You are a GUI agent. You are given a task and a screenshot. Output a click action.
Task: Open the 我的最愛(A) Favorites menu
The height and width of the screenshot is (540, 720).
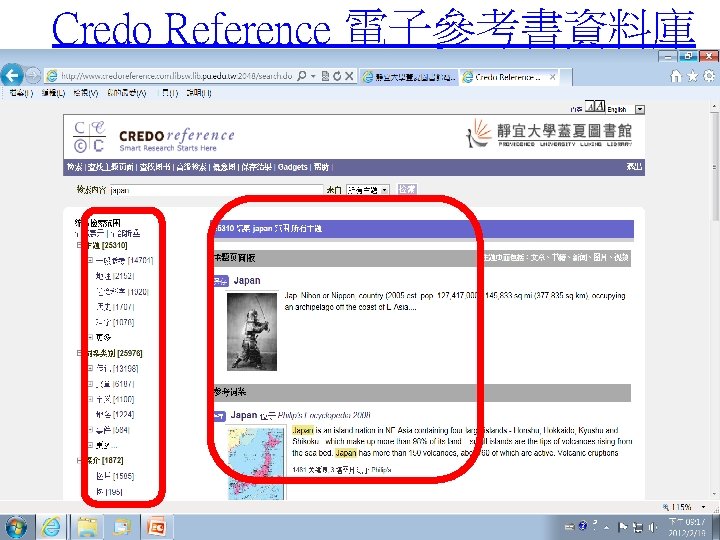[x=127, y=93]
